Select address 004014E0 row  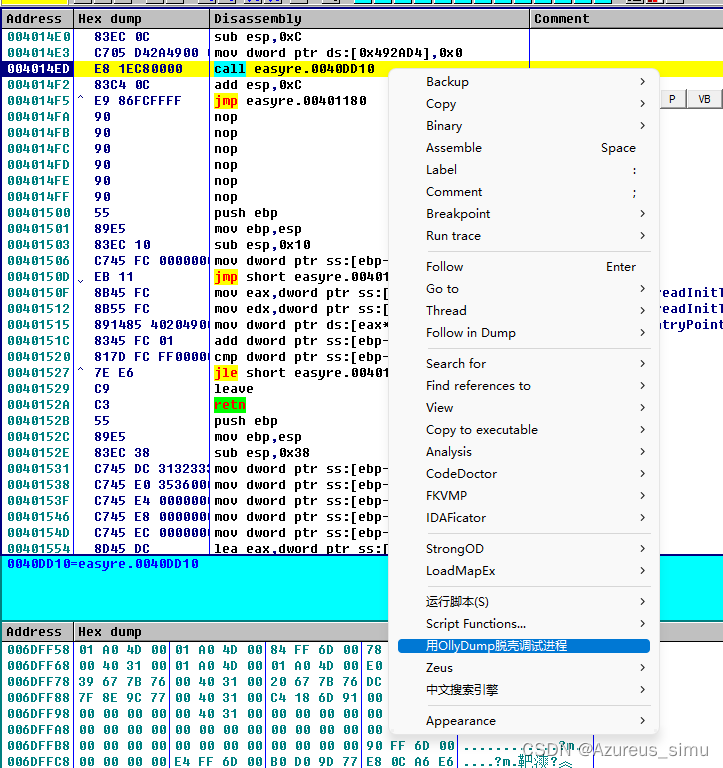(39, 37)
